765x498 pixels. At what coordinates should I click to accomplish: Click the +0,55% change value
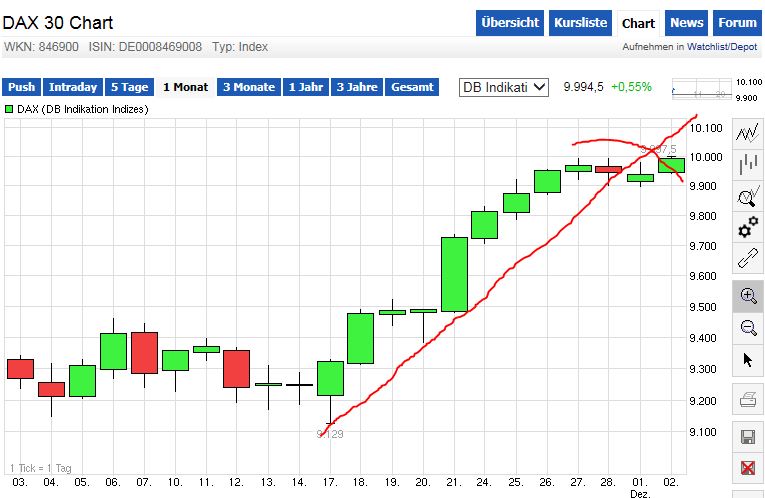(x=631, y=87)
